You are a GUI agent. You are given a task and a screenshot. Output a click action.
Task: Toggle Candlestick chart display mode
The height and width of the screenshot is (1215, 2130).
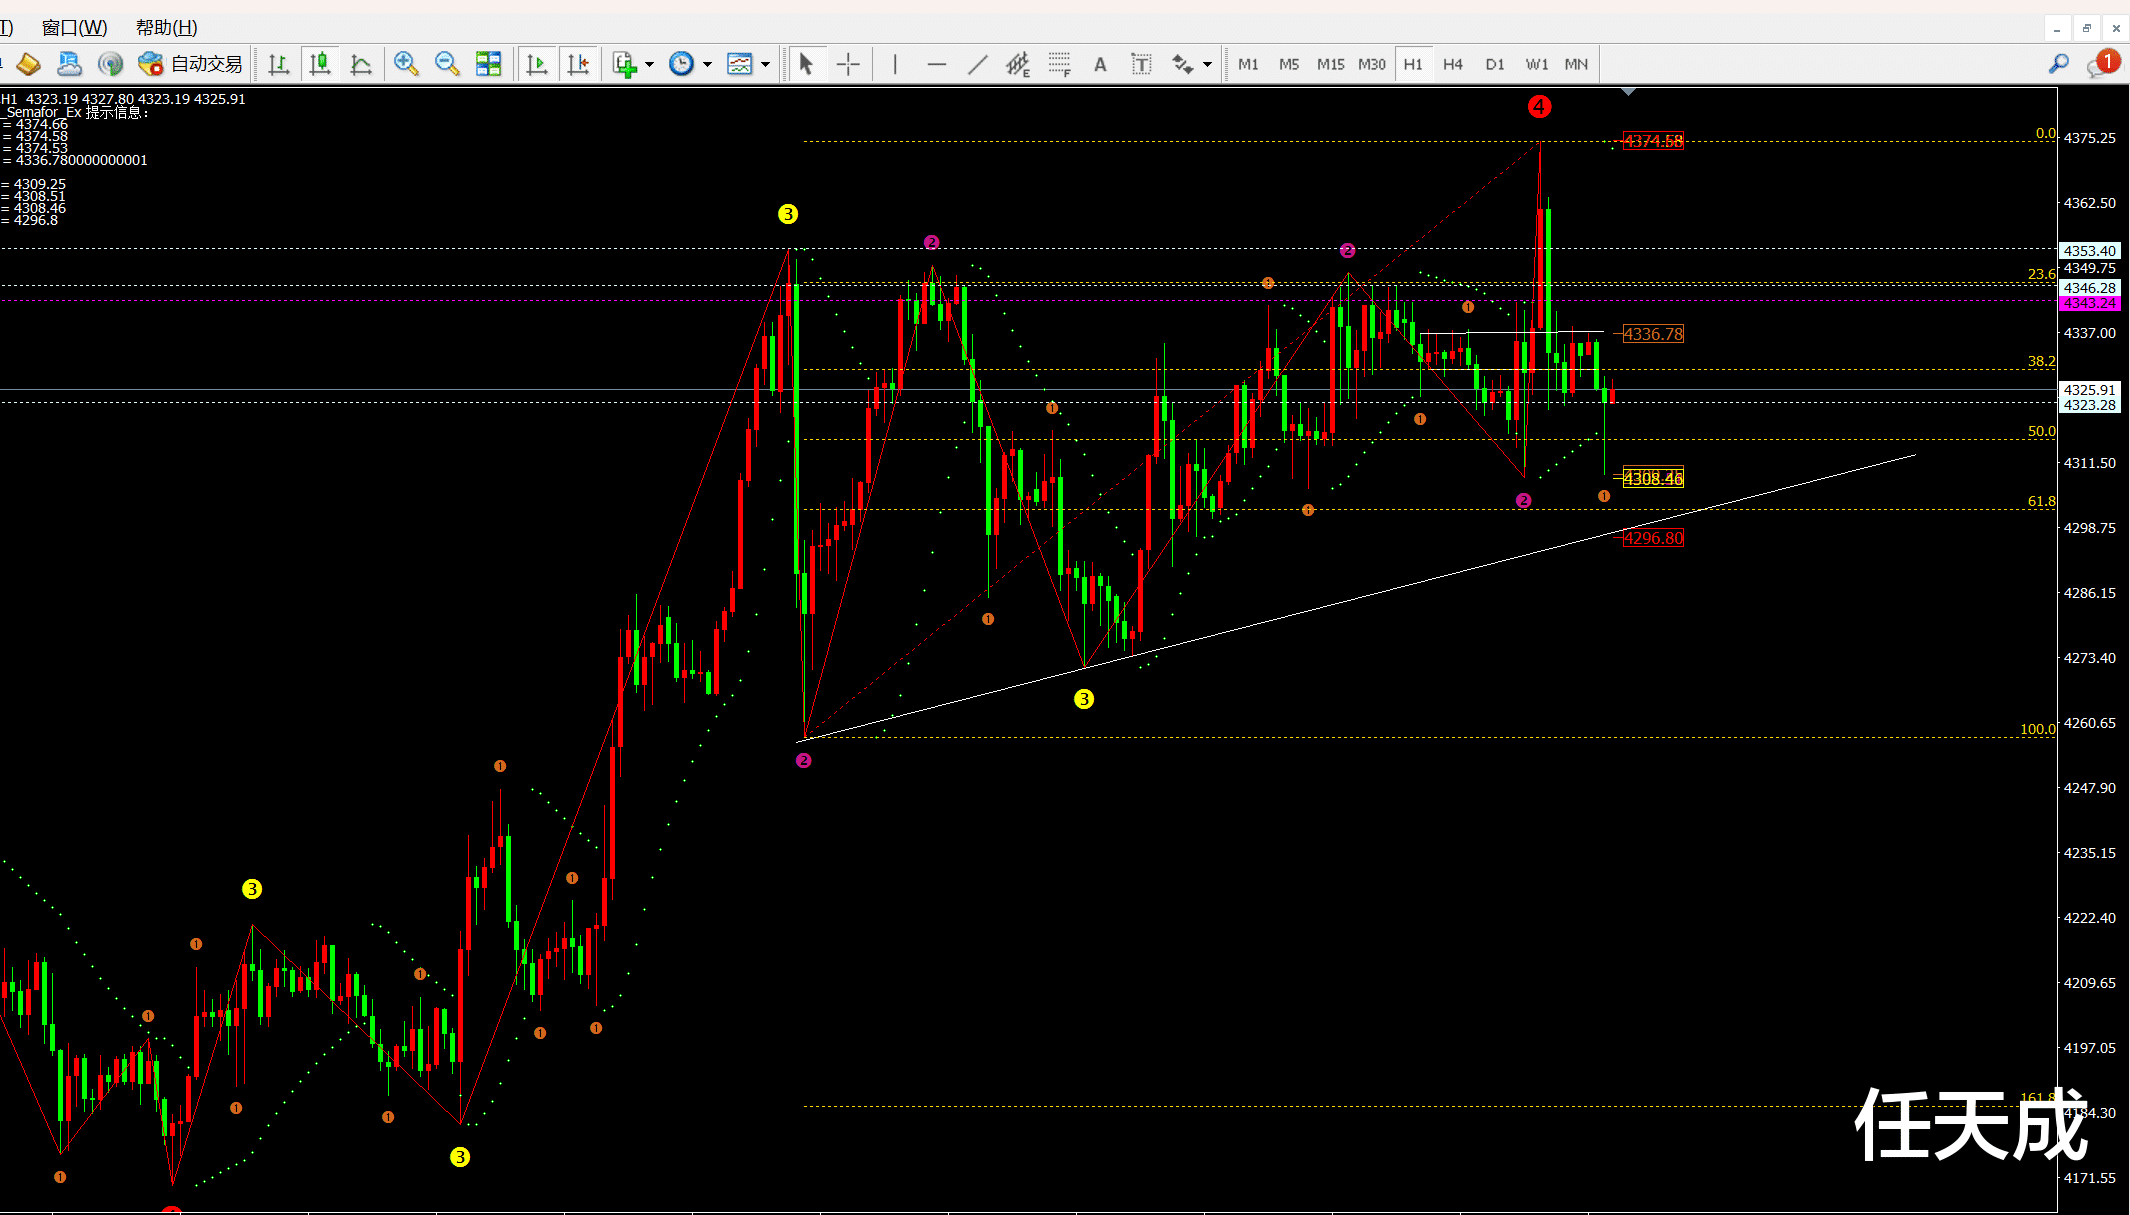pyautogui.click(x=320, y=64)
